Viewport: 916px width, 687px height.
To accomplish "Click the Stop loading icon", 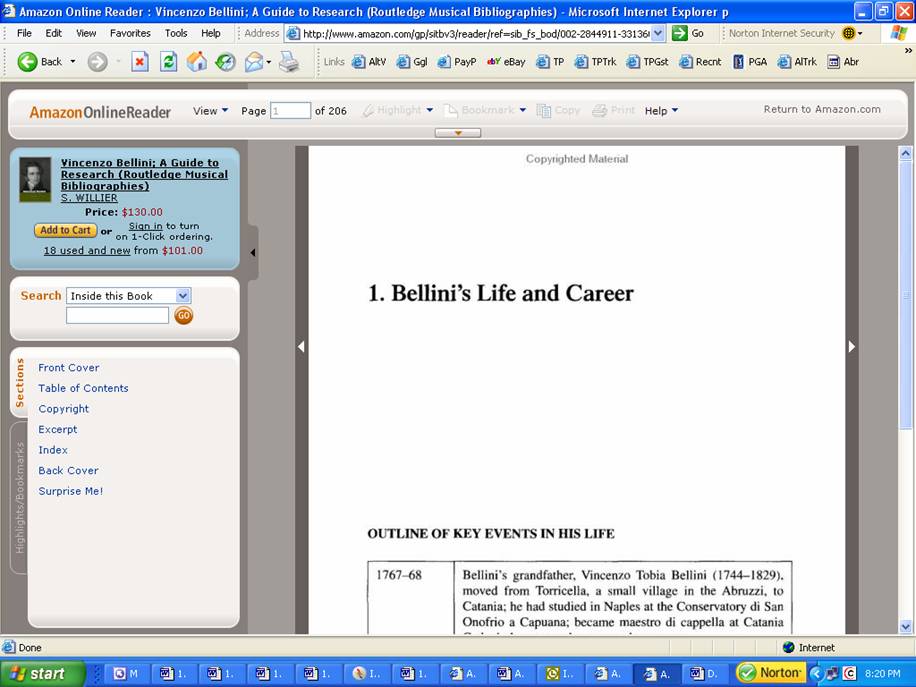I will point(140,62).
